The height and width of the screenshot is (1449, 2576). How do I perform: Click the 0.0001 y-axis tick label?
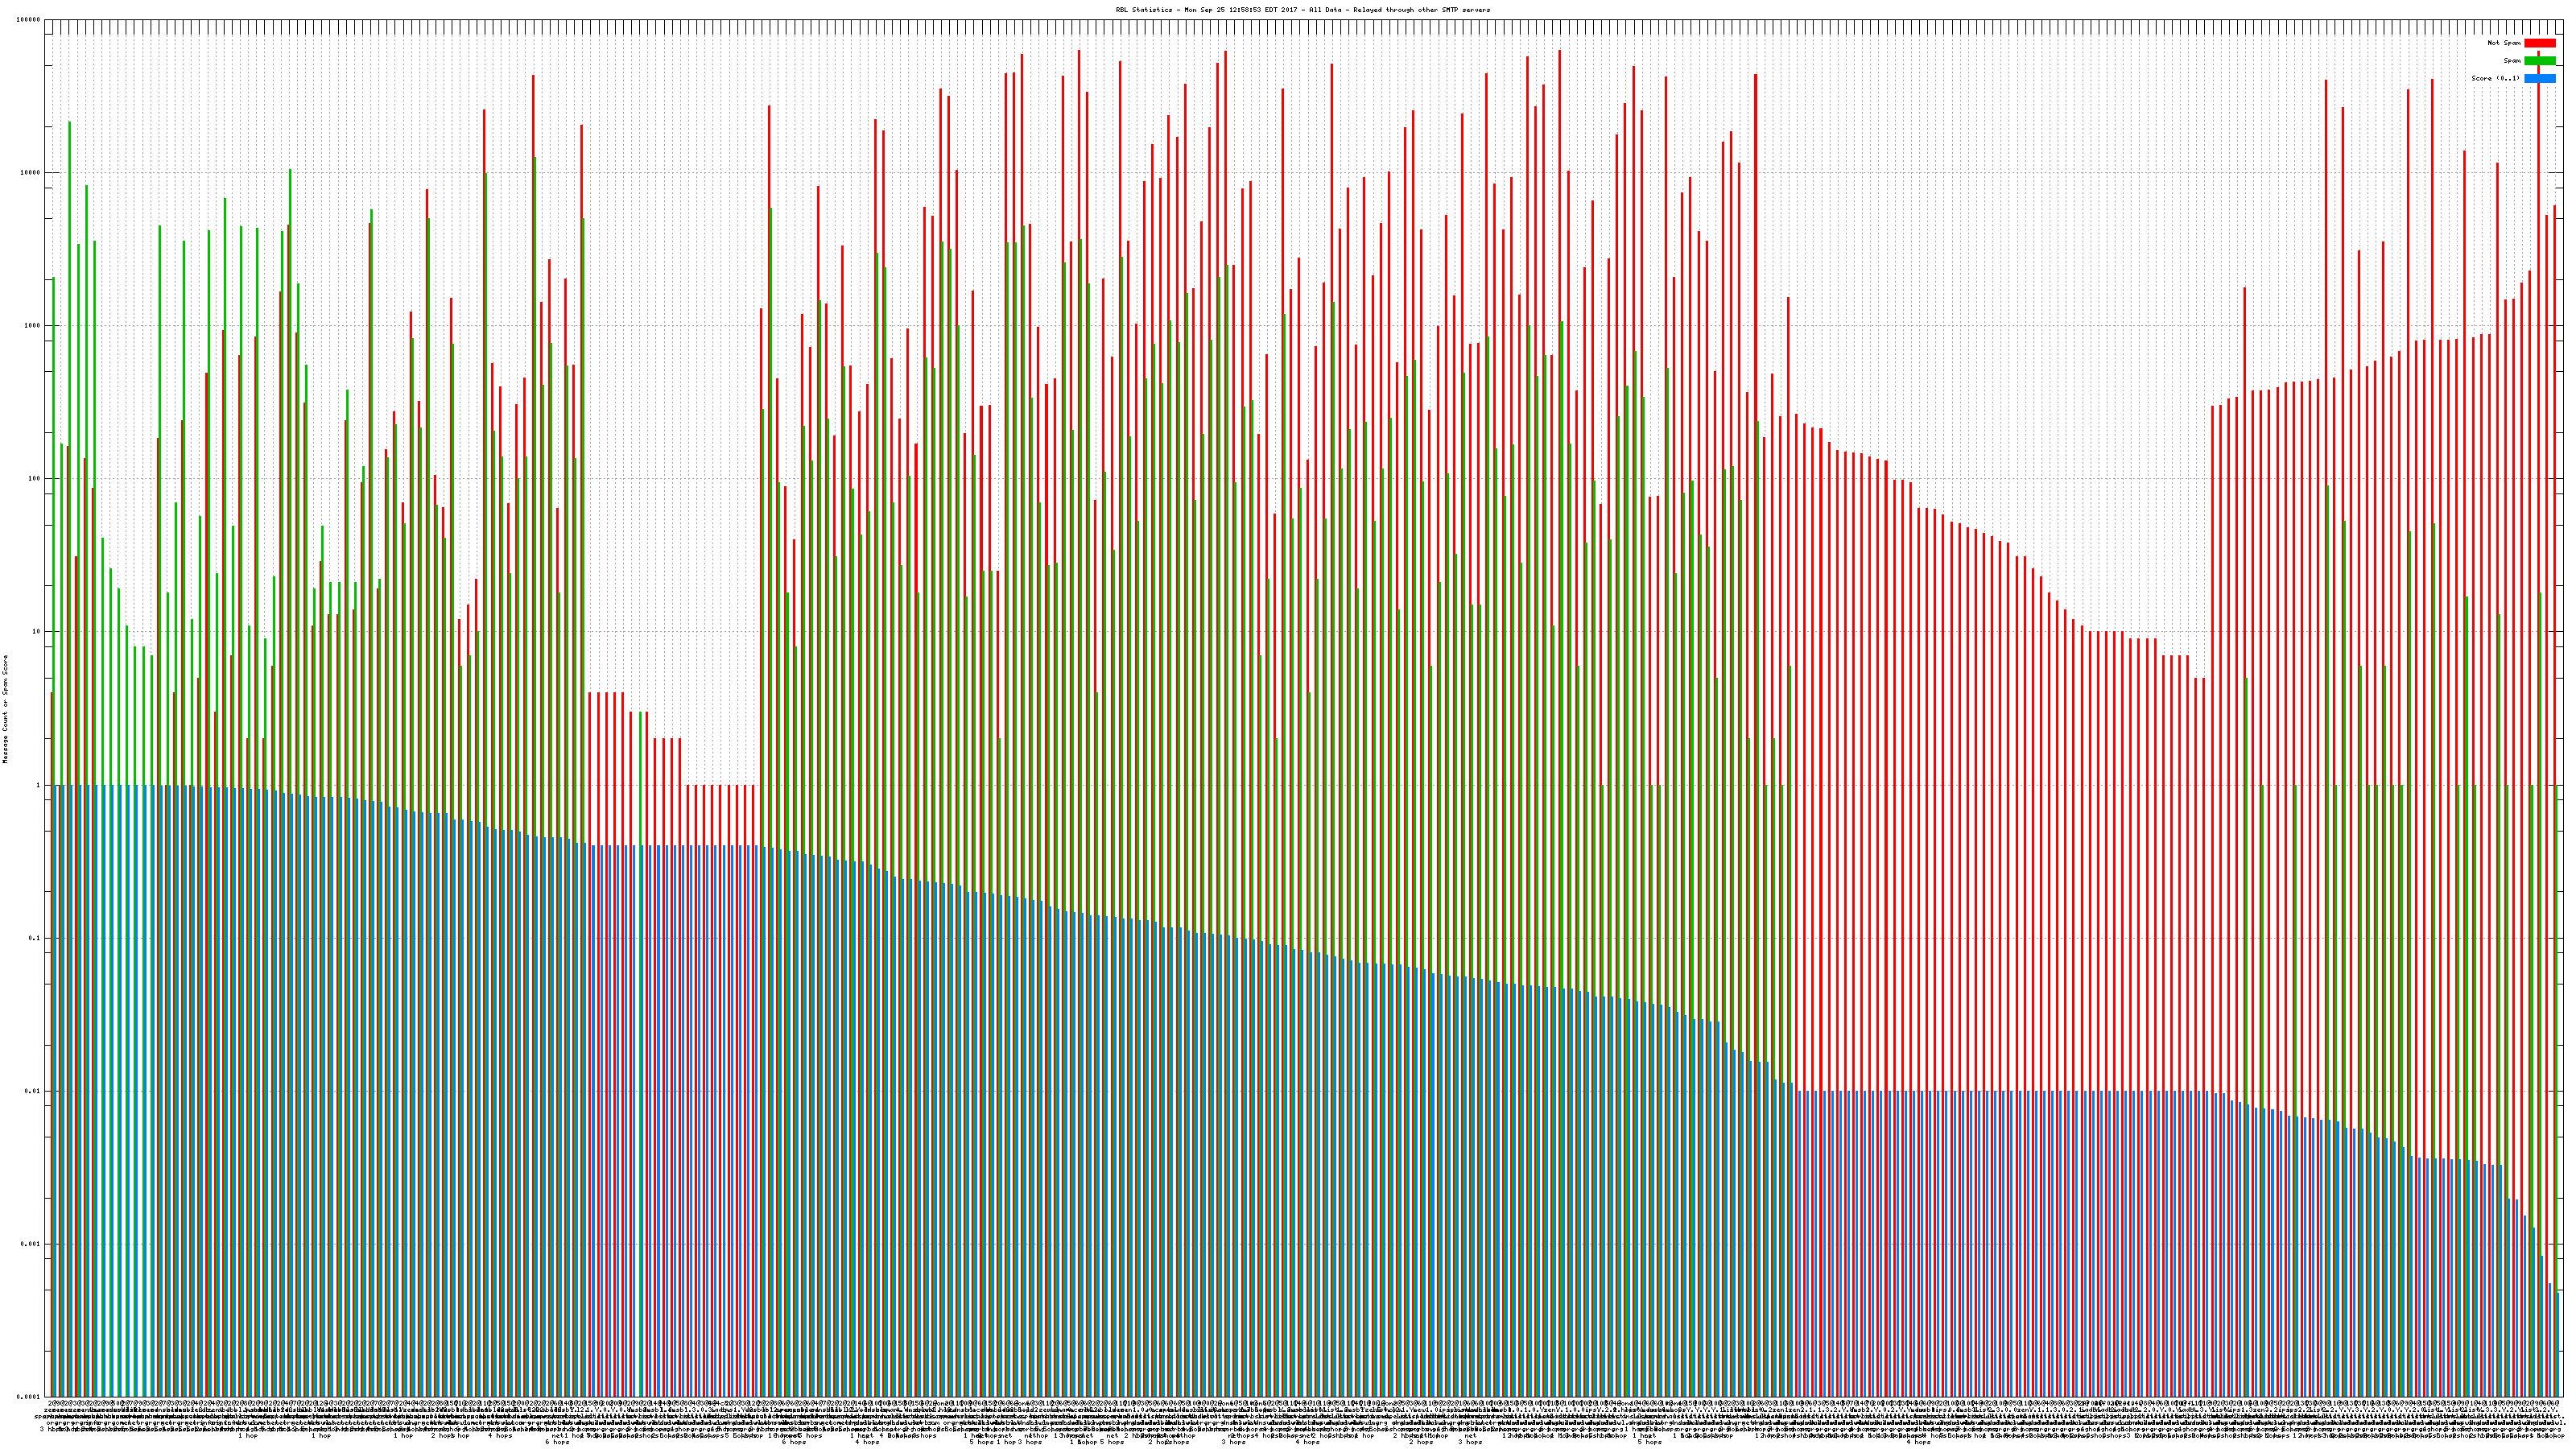[x=29, y=1397]
